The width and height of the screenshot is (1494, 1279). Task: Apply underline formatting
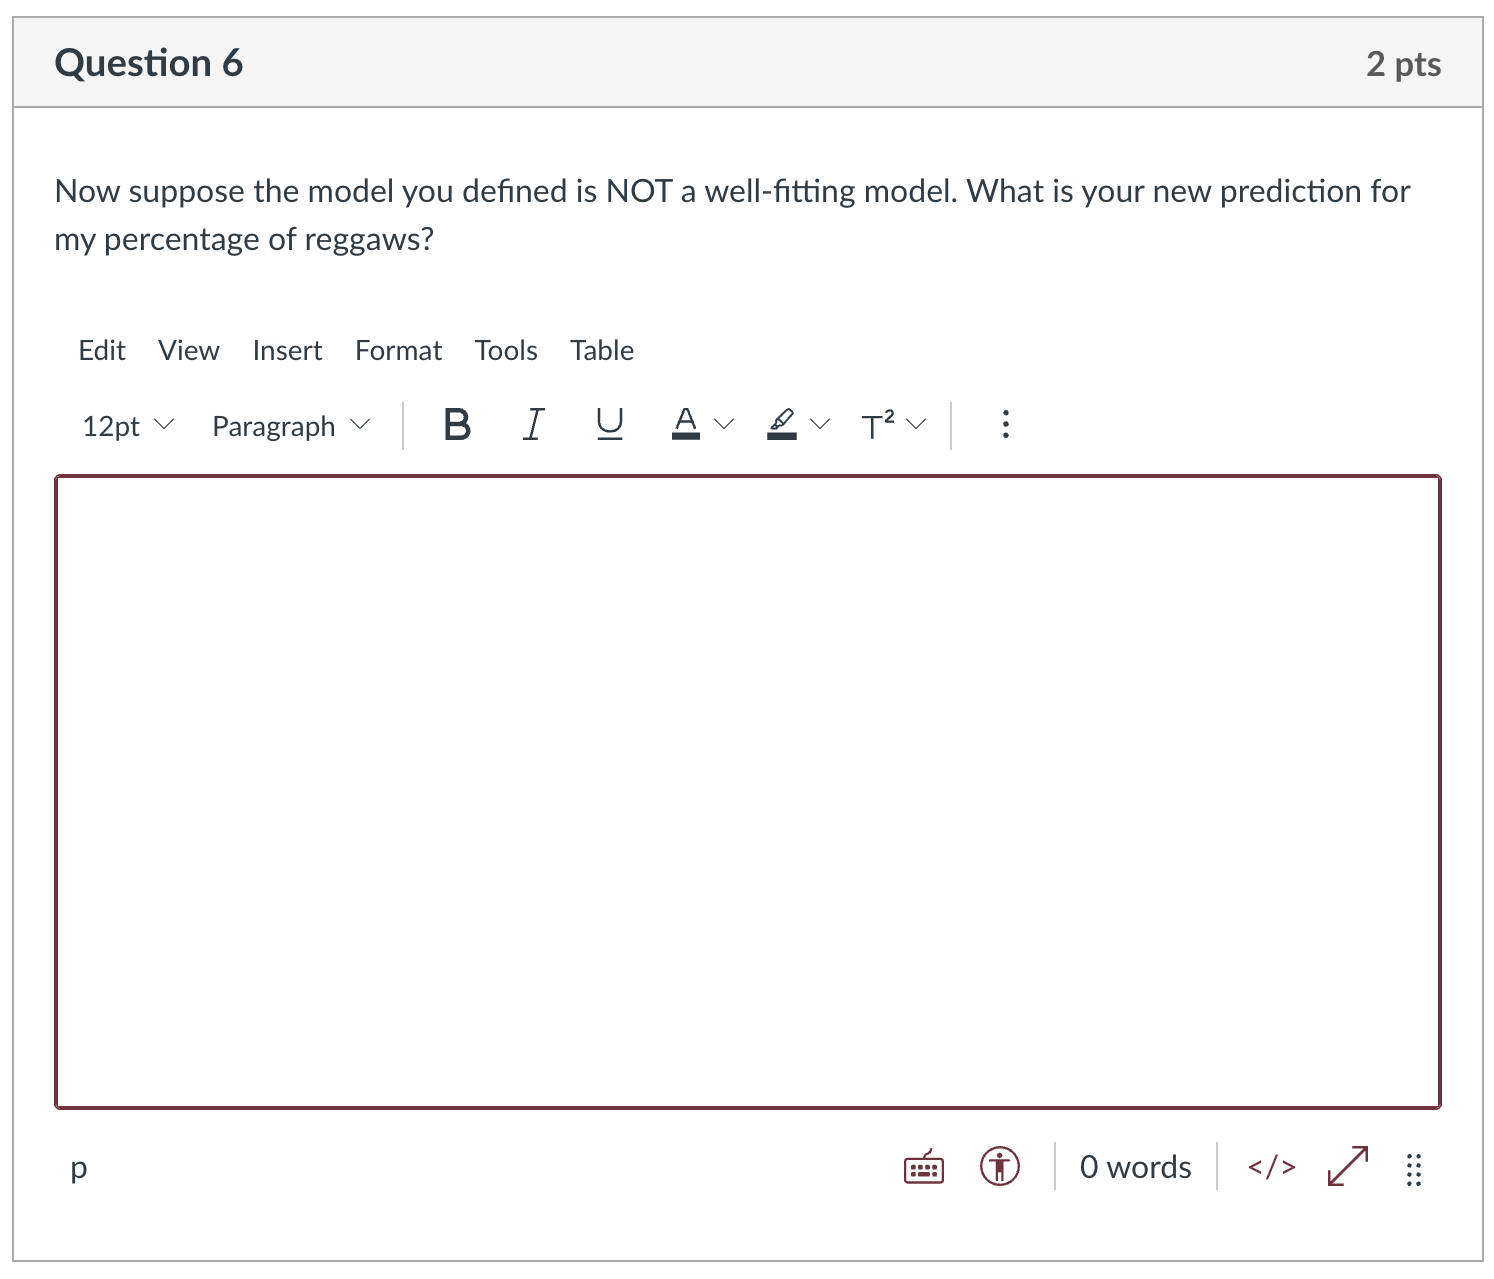click(609, 425)
